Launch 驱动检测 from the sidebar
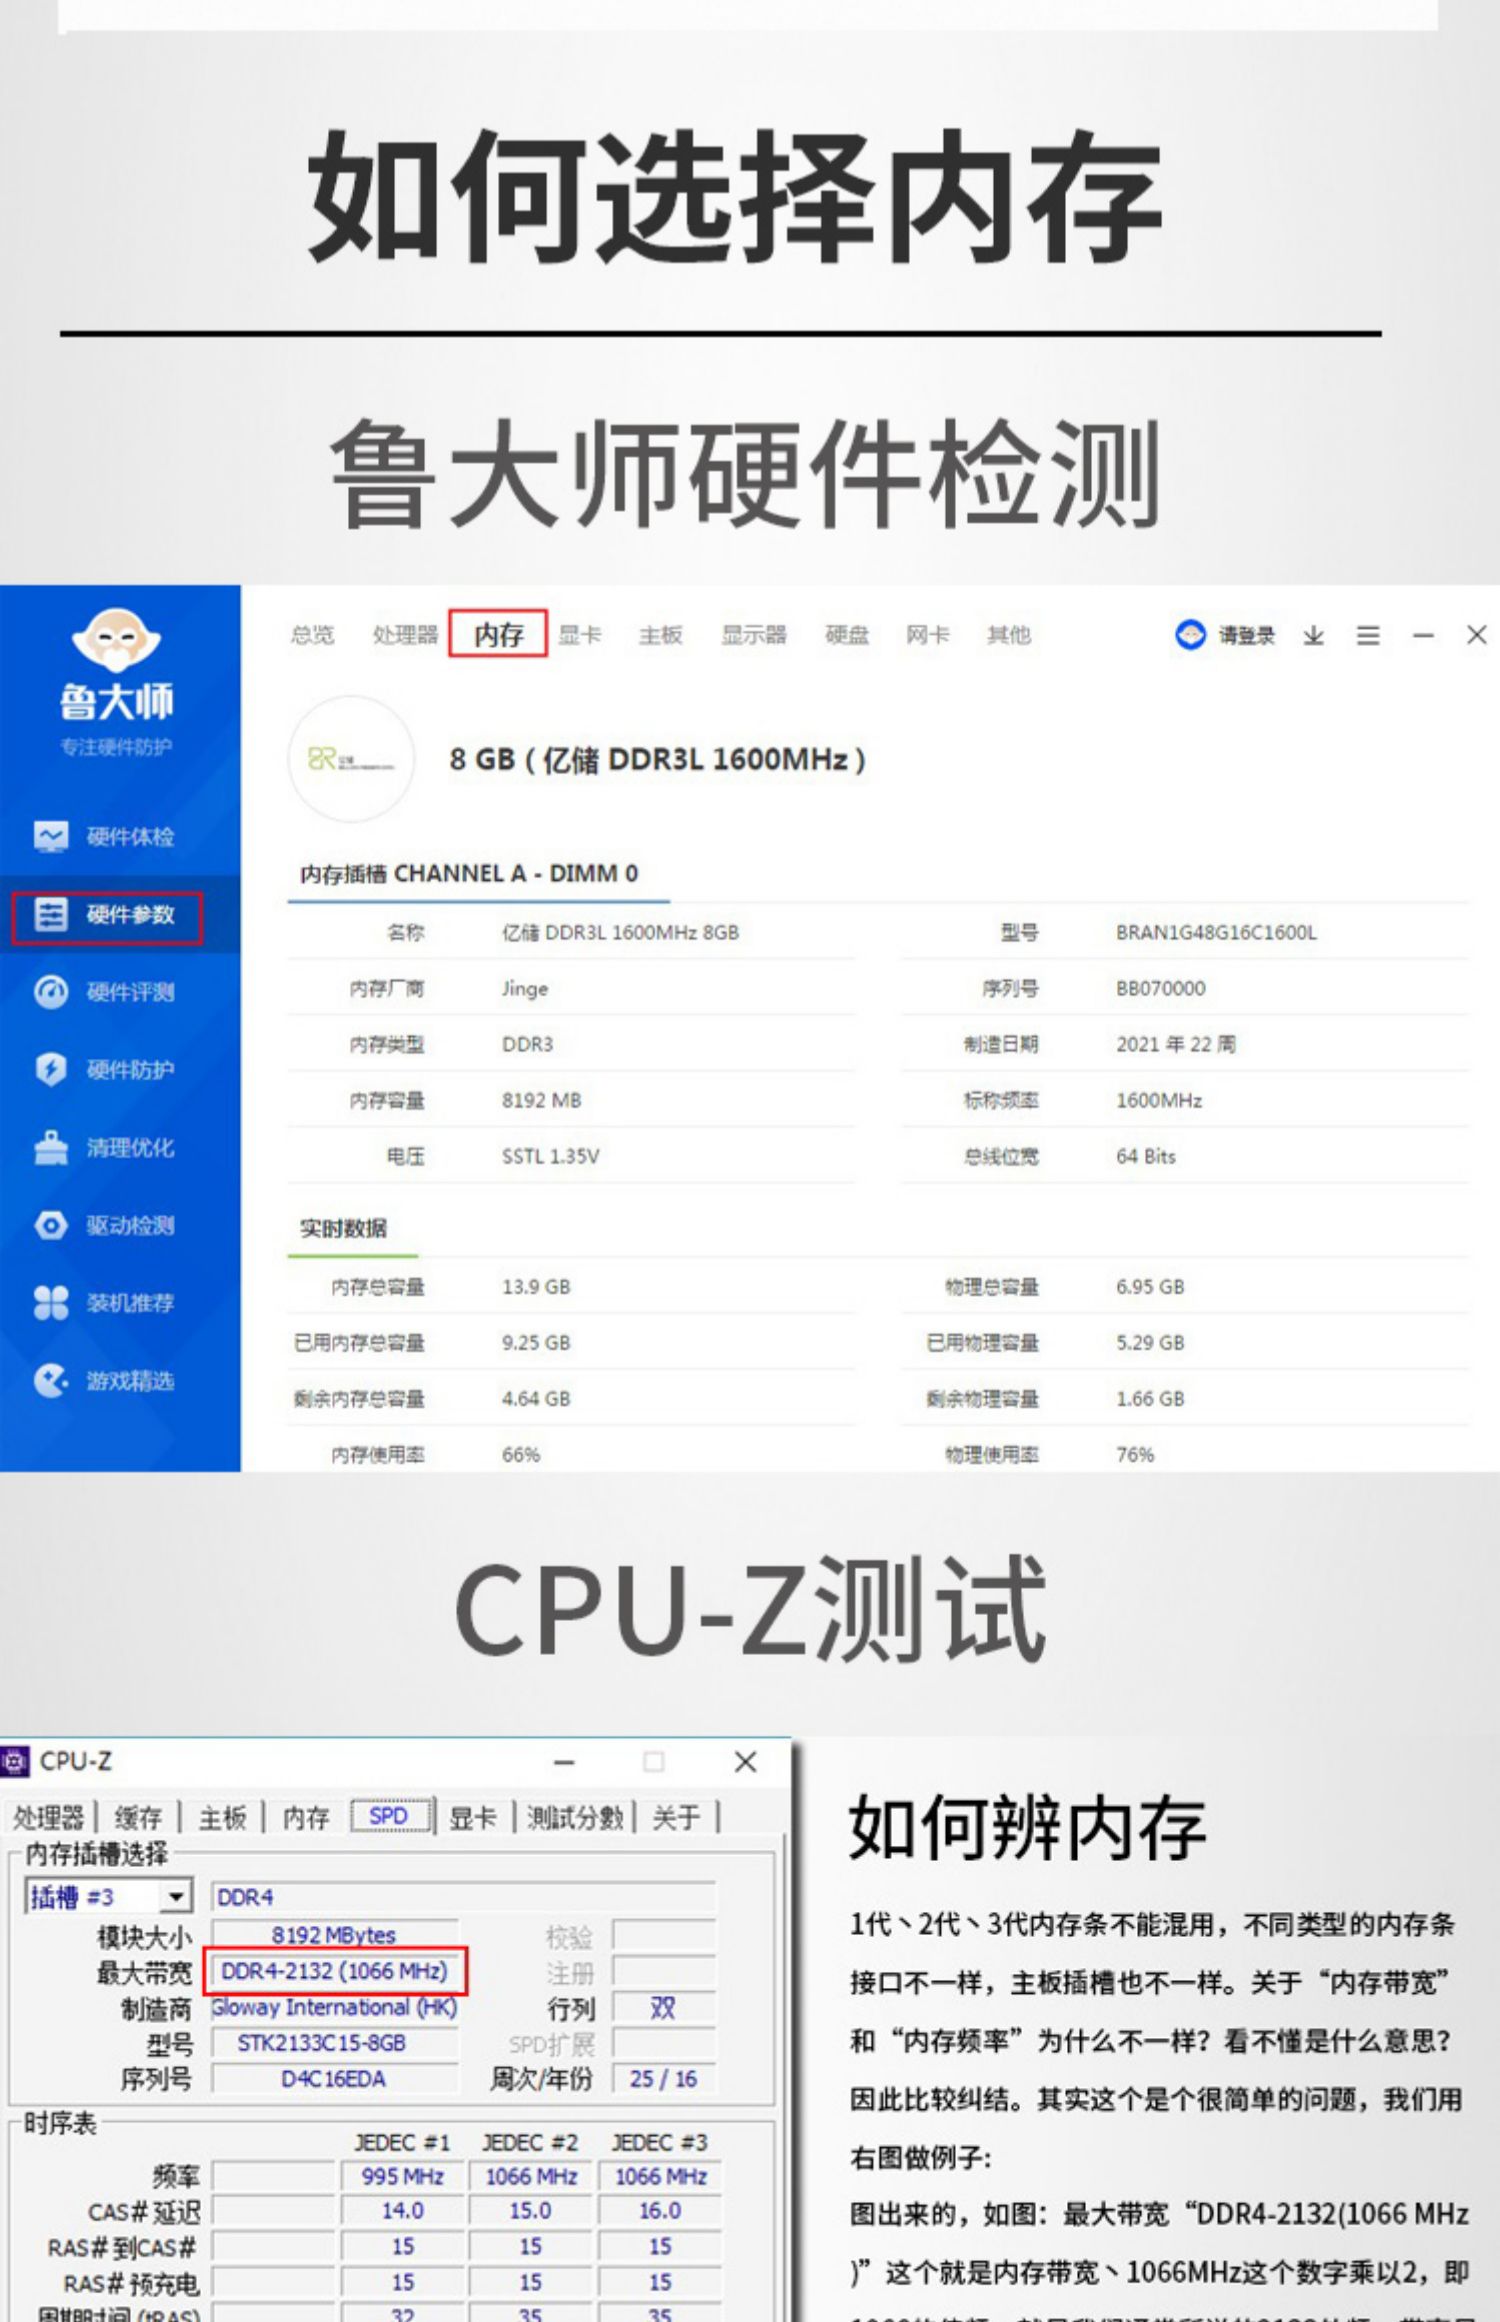 click(105, 1225)
